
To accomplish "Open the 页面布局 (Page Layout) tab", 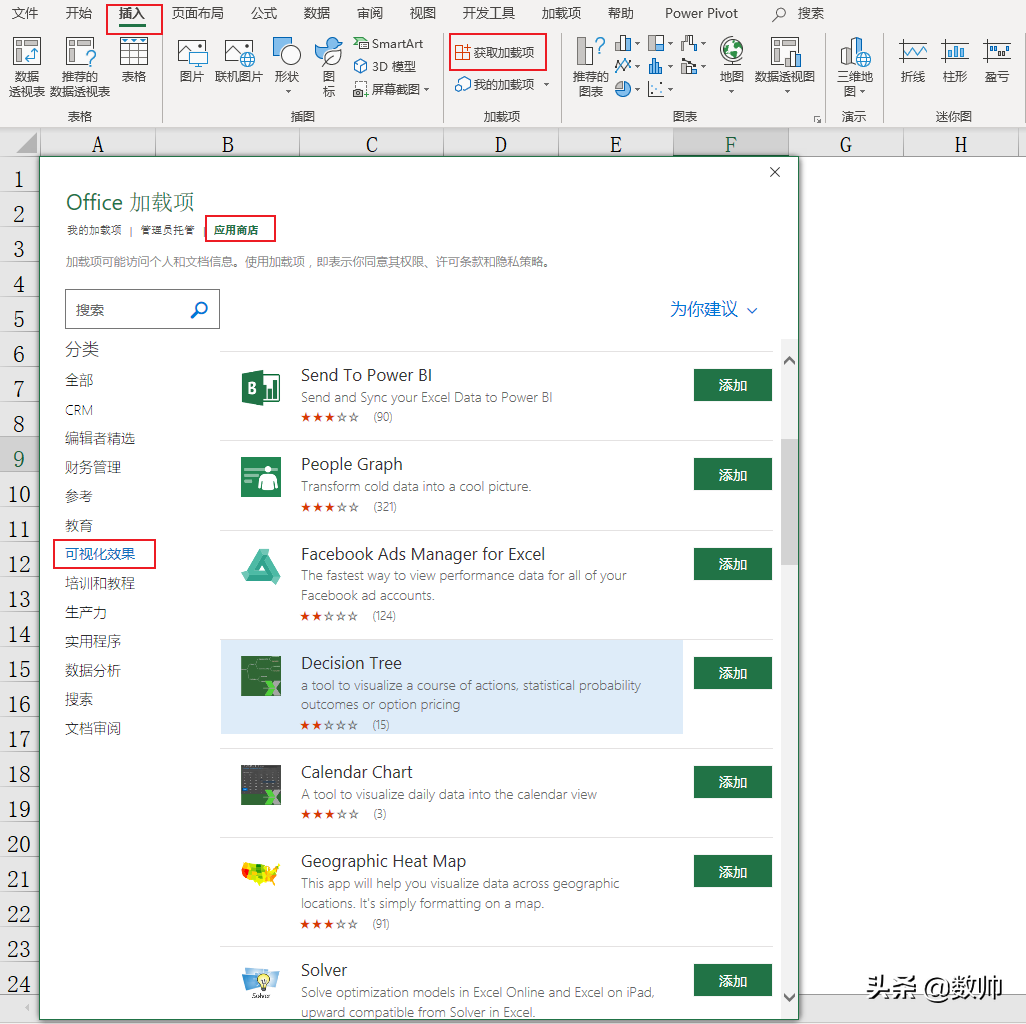I will [x=198, y=13].
